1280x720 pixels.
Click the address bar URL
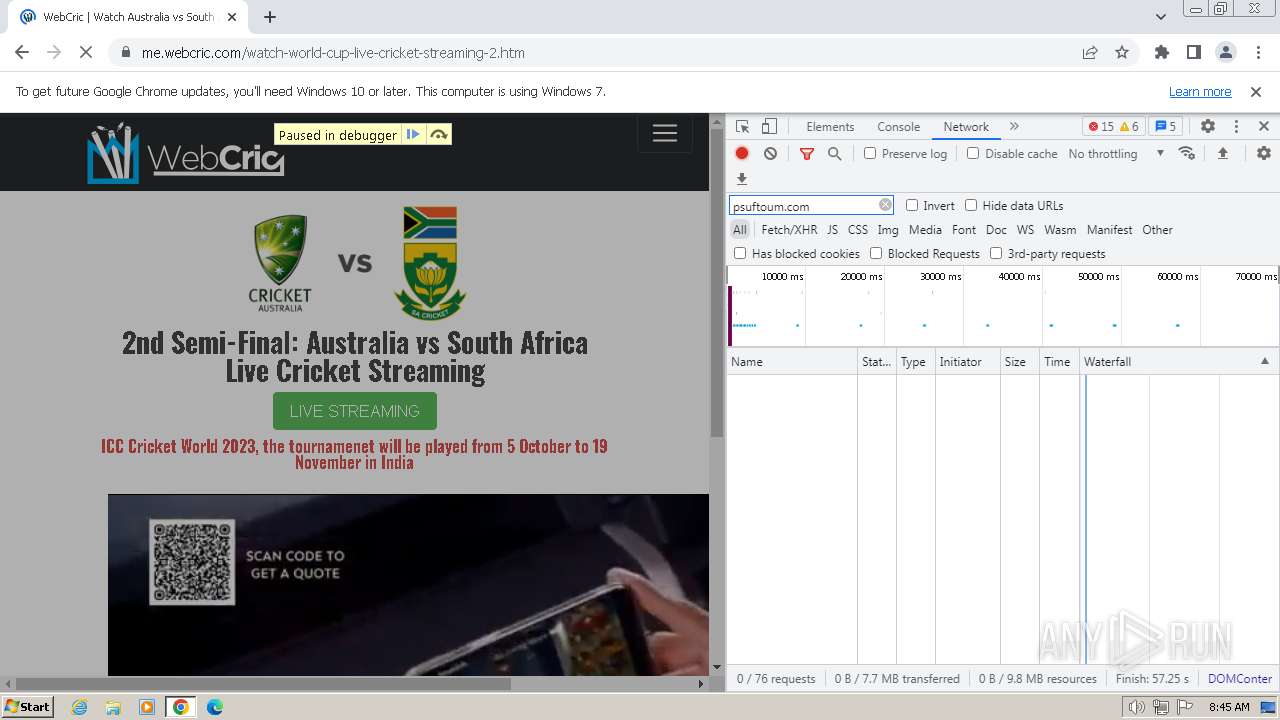[x=333, y=53]
